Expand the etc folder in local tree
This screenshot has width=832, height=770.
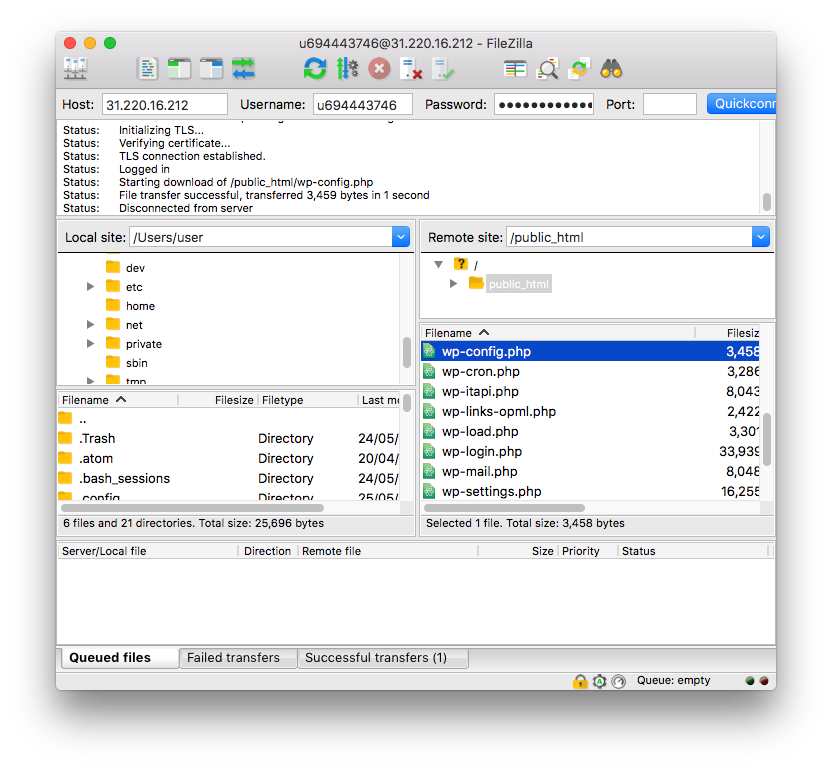(x=91, y=287)
